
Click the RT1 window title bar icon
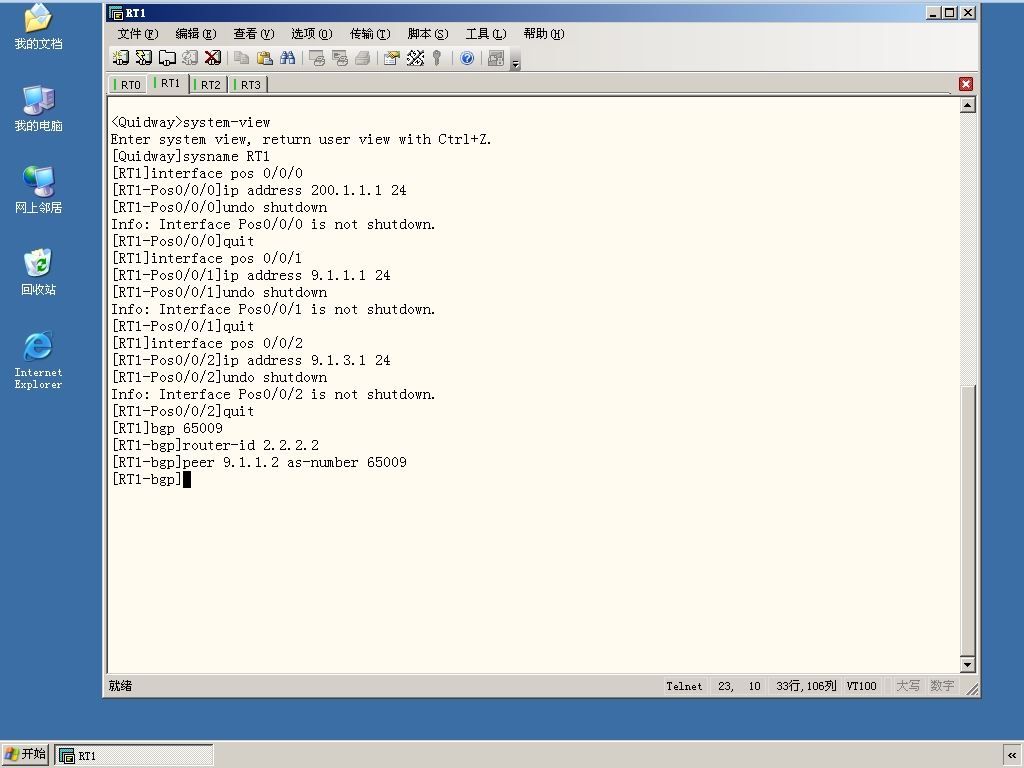point(116,13)
